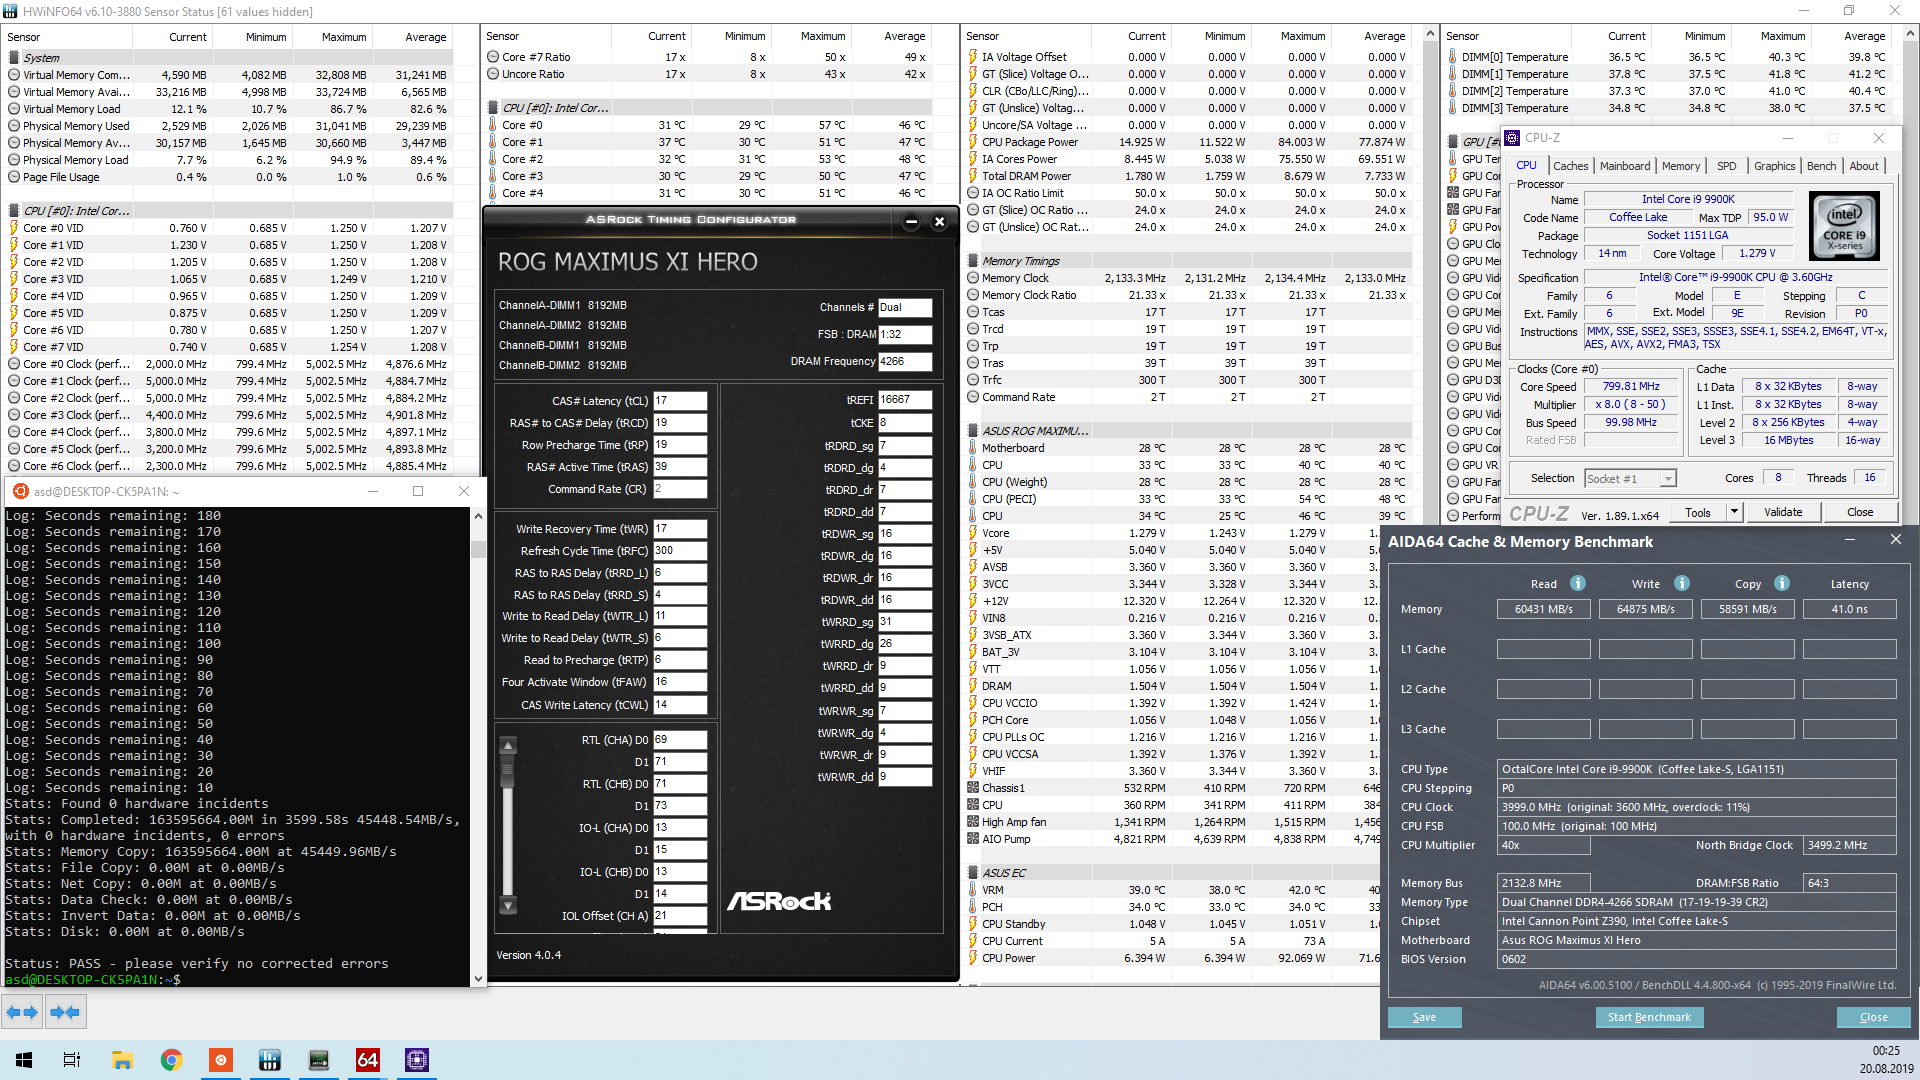1920x1080 pixels.
Task: Click the Save button in AIDA64 benchmark
Action: tap(1424, 1017)
